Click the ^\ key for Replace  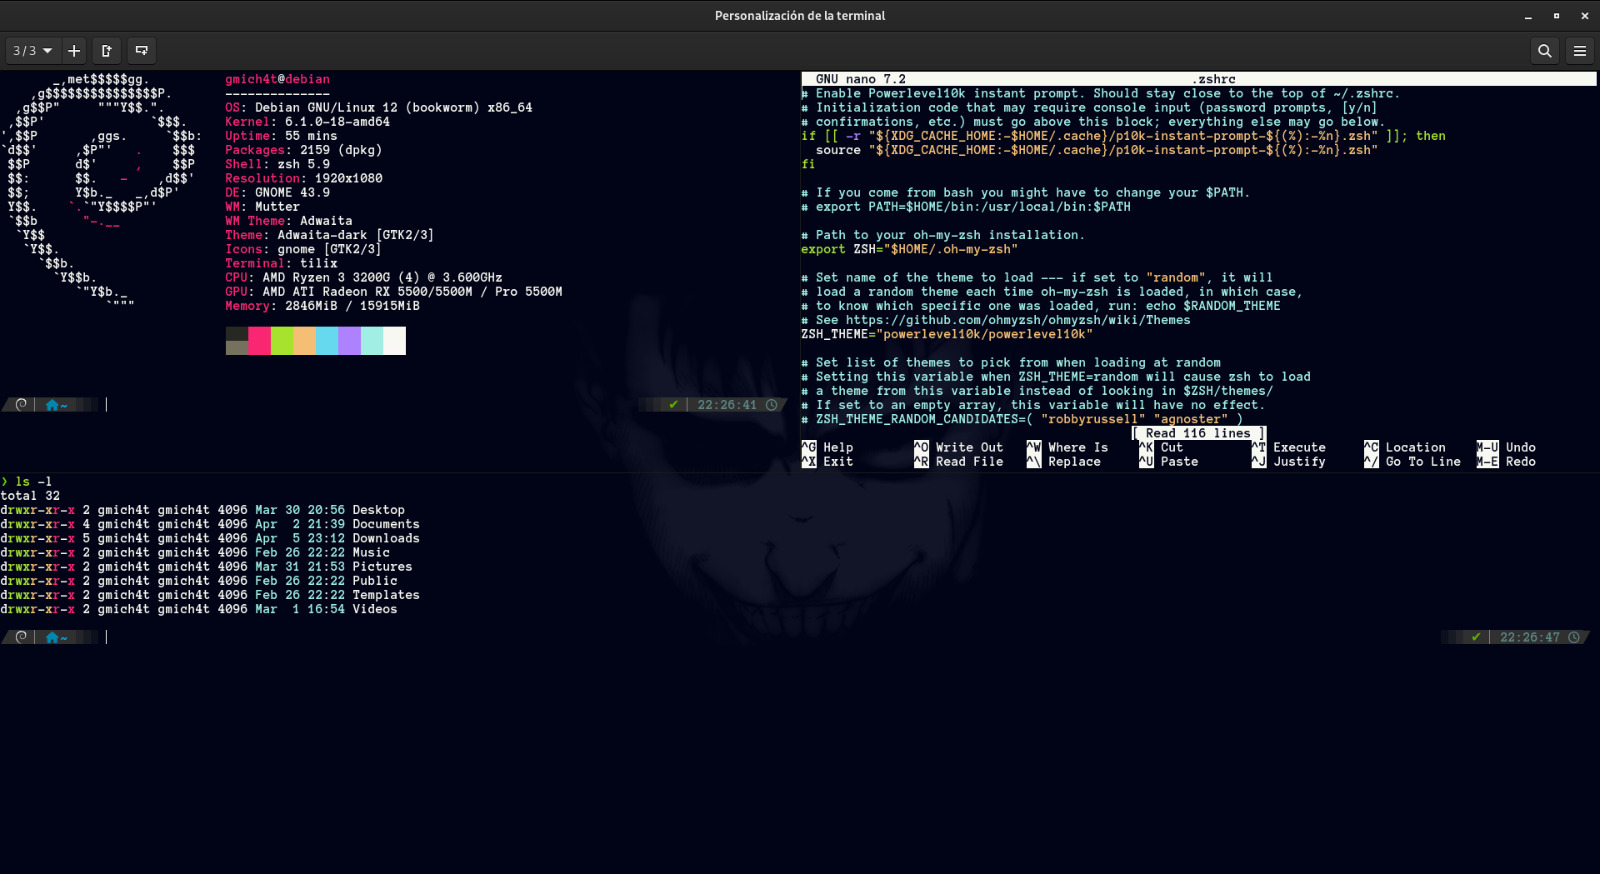pos(1034,461)
